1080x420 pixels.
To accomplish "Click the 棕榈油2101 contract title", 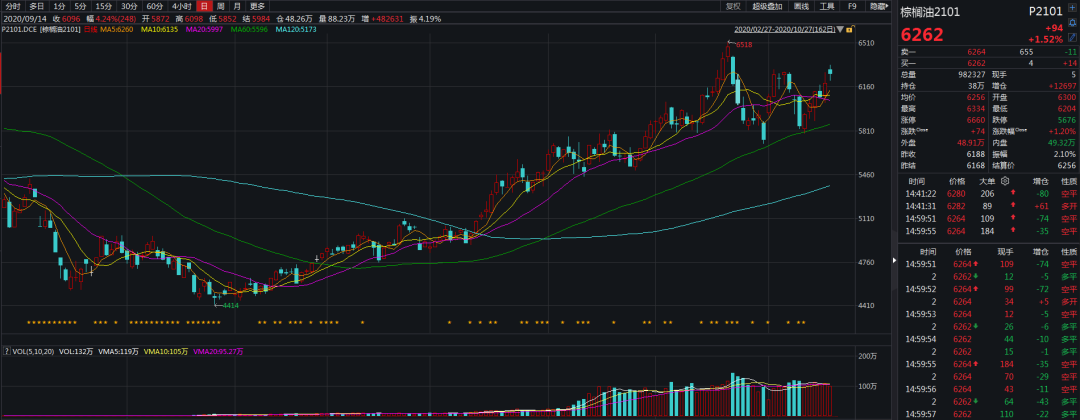I will (x=930, y=12).
